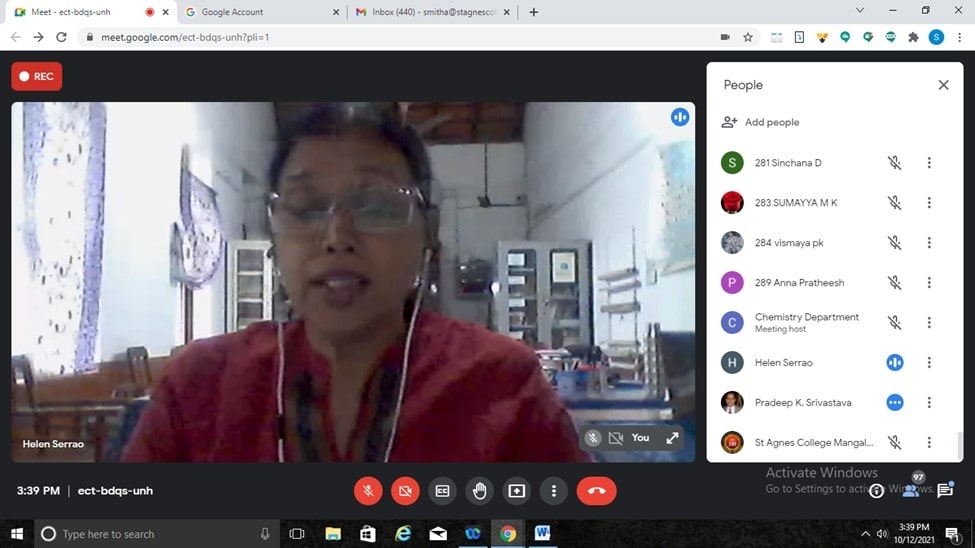Screen dimensions: 975x548
Task: Mute 289 Anna Pratheesh's microphone
Action: point(894,283)
